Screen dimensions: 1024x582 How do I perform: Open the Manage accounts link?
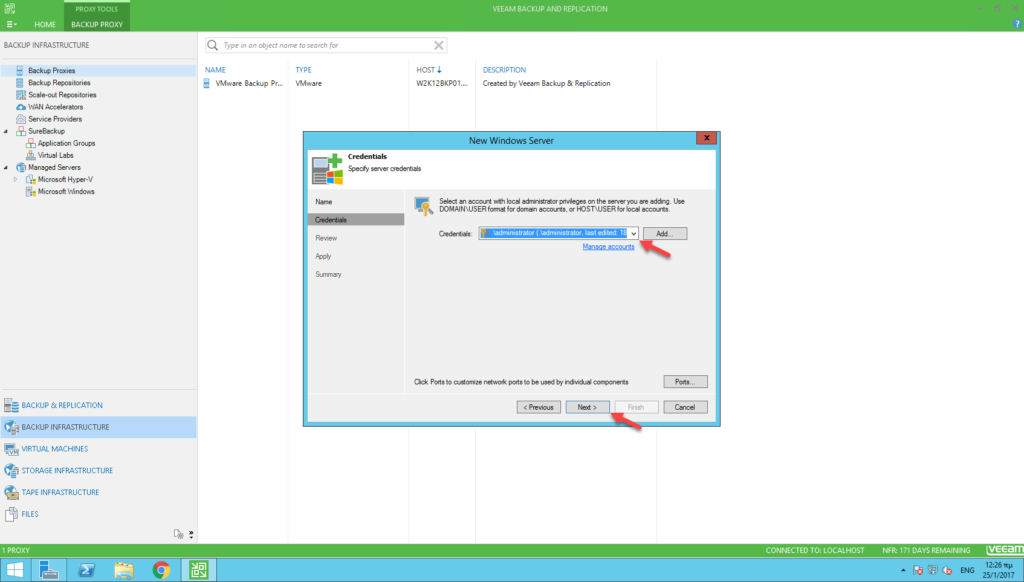[608, 247]
